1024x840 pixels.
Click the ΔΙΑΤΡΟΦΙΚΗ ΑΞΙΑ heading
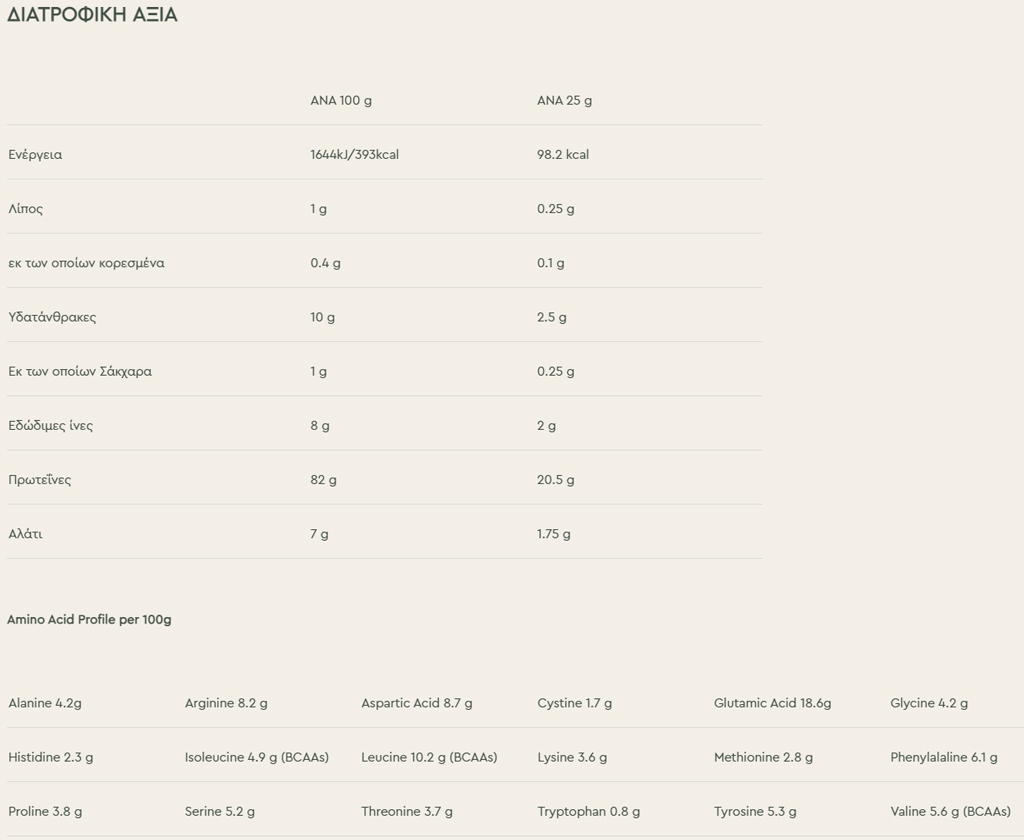coord(92,14)
